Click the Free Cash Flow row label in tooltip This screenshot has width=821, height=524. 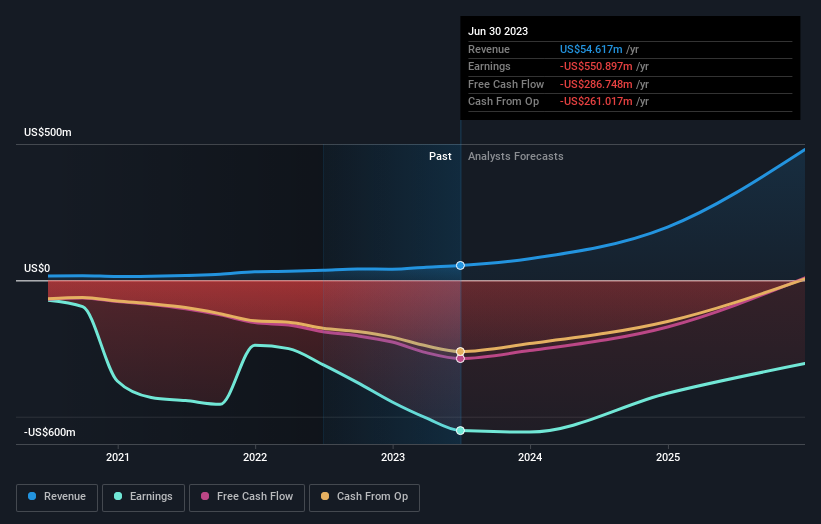[x=506, y=84]
